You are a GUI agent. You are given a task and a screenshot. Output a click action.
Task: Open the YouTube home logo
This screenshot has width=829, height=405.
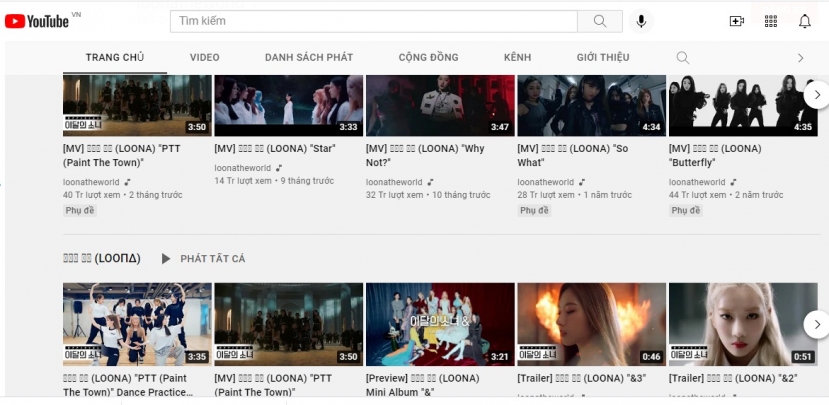37,21
